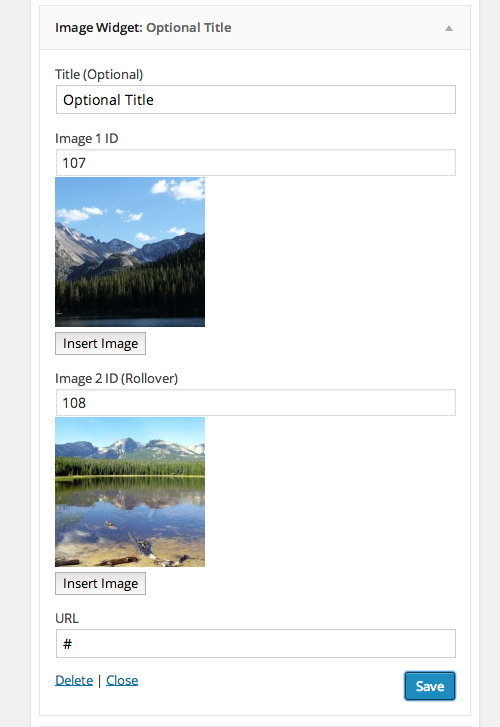
Task: Click the 'Image 2 ID (Rollover)' label
Action: point(116,378)
